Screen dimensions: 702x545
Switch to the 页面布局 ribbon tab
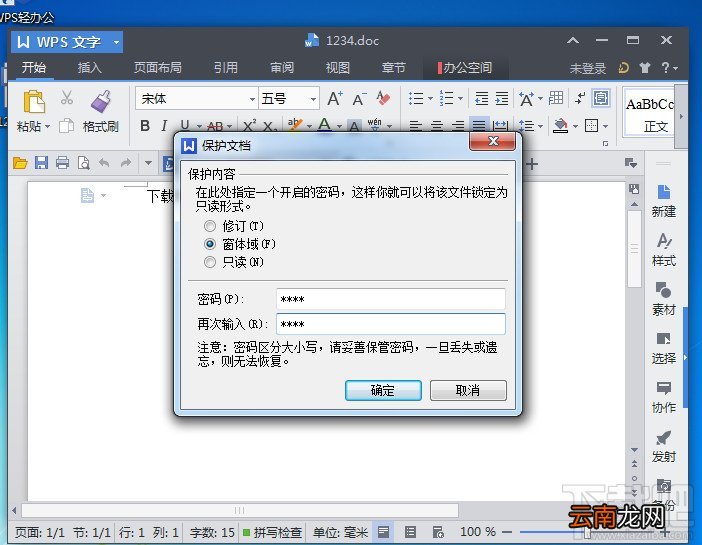click(x=158, y=68)
